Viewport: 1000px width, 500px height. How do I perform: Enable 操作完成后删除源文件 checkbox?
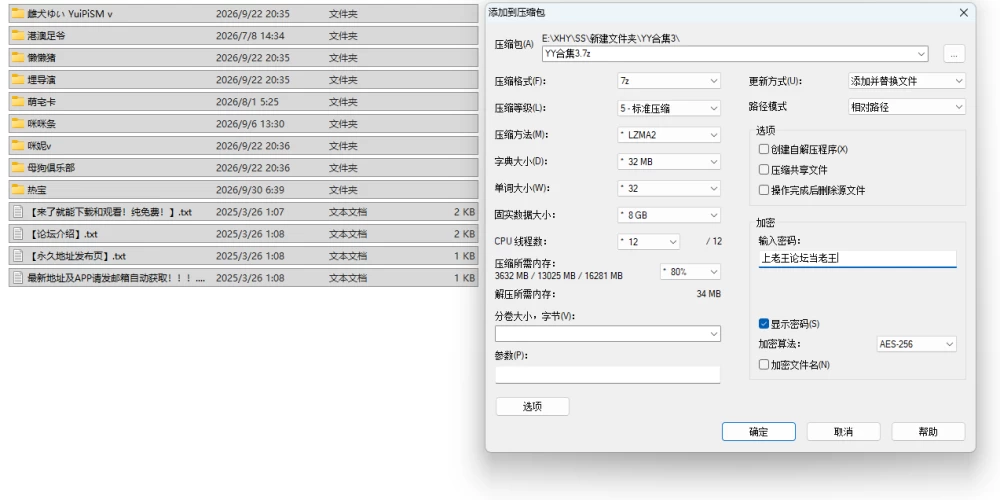point(763,190)
